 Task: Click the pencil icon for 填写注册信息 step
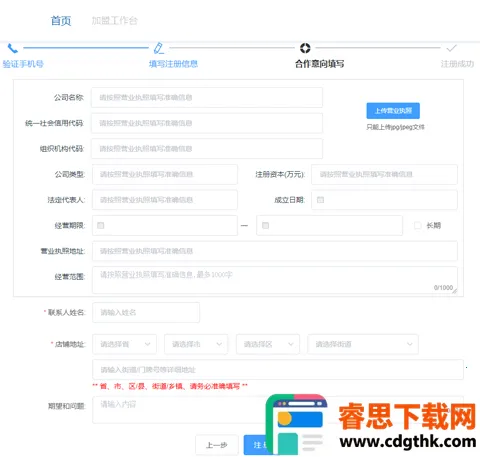pos(159,48)
